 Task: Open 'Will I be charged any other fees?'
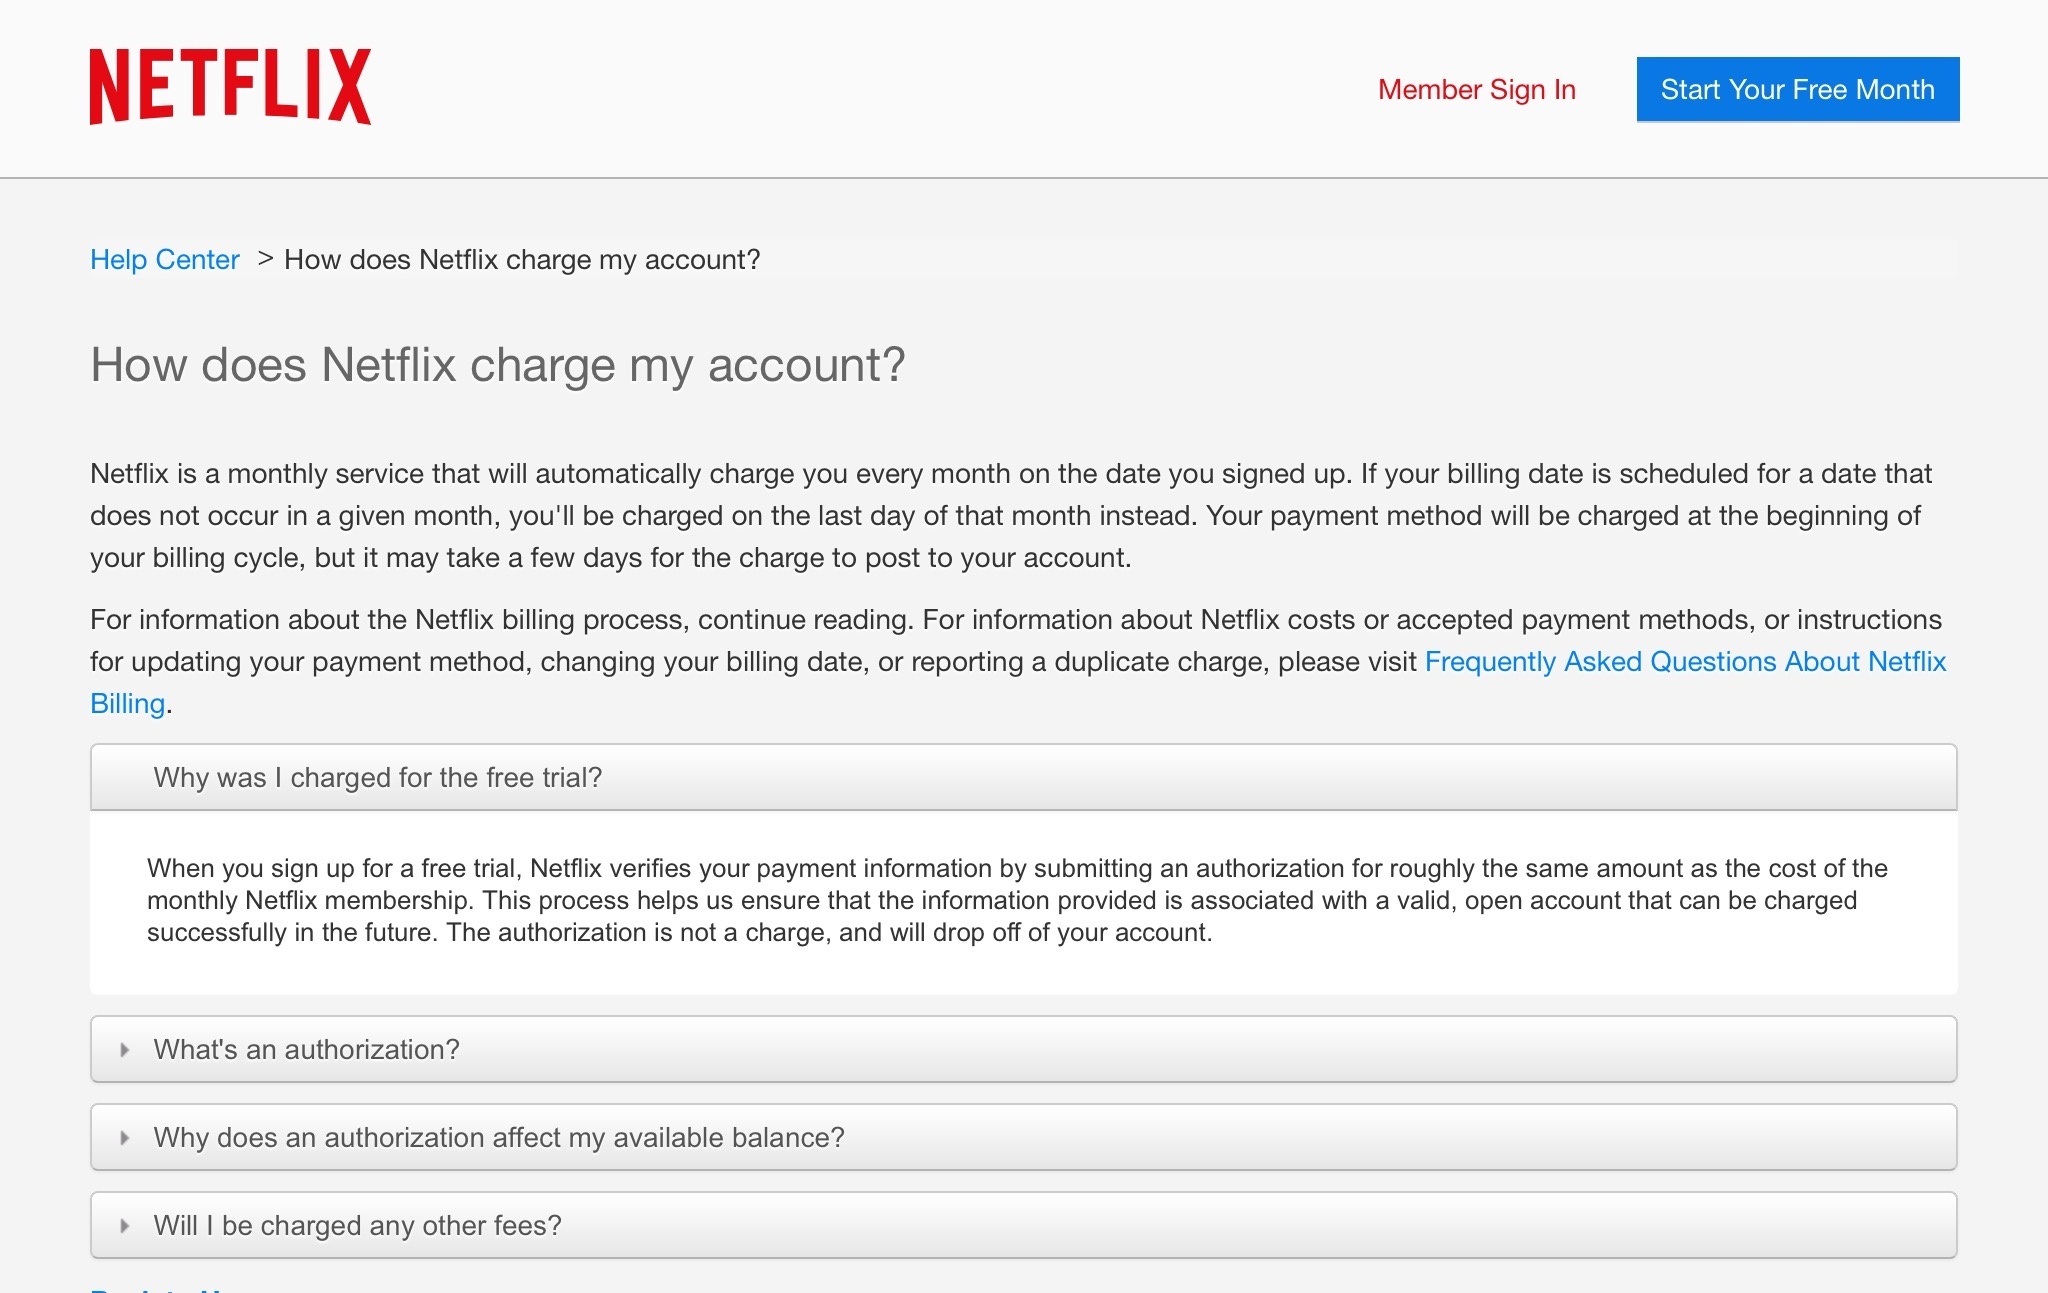click(x=357, y=1226)
